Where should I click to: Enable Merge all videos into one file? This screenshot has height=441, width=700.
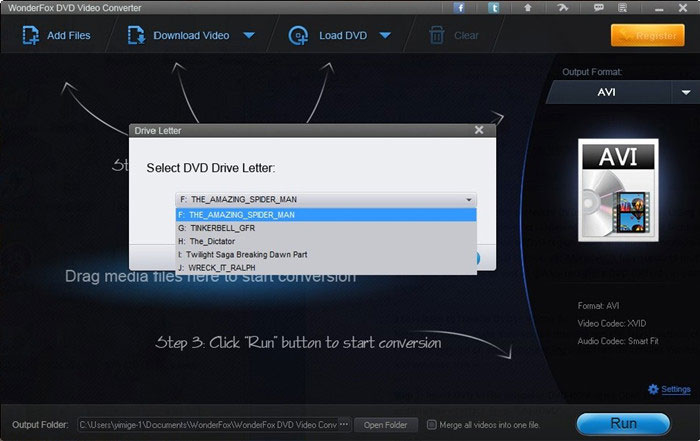coord(431,425)
